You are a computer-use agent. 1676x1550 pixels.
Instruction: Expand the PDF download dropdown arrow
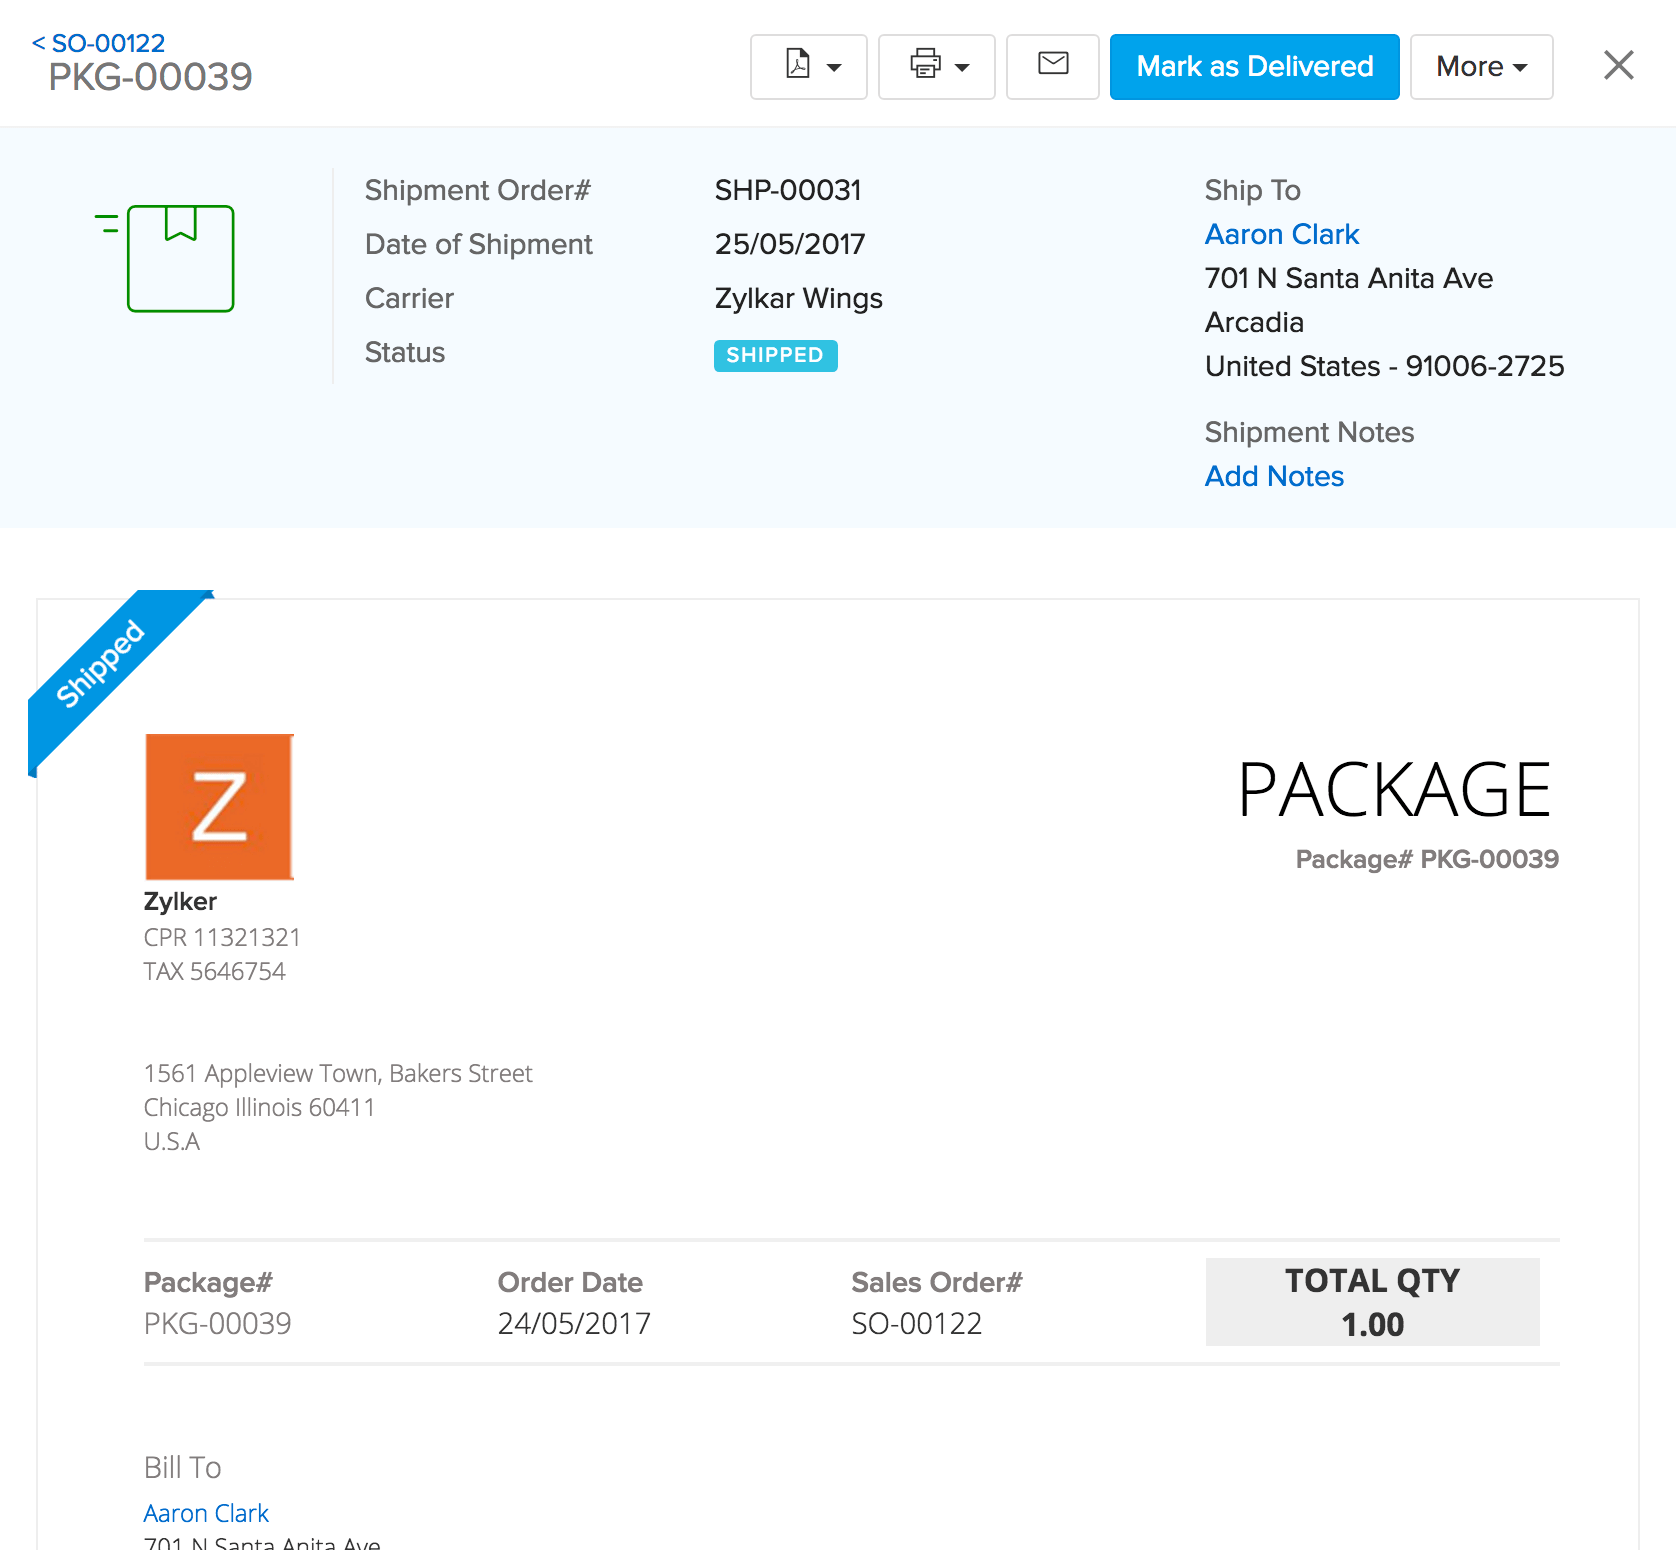tap(833, 67)
